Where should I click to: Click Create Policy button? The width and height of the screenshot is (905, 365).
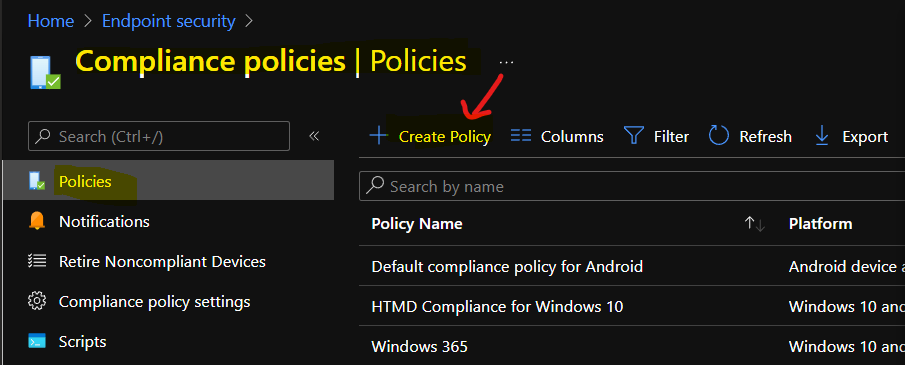click(431, 137)
